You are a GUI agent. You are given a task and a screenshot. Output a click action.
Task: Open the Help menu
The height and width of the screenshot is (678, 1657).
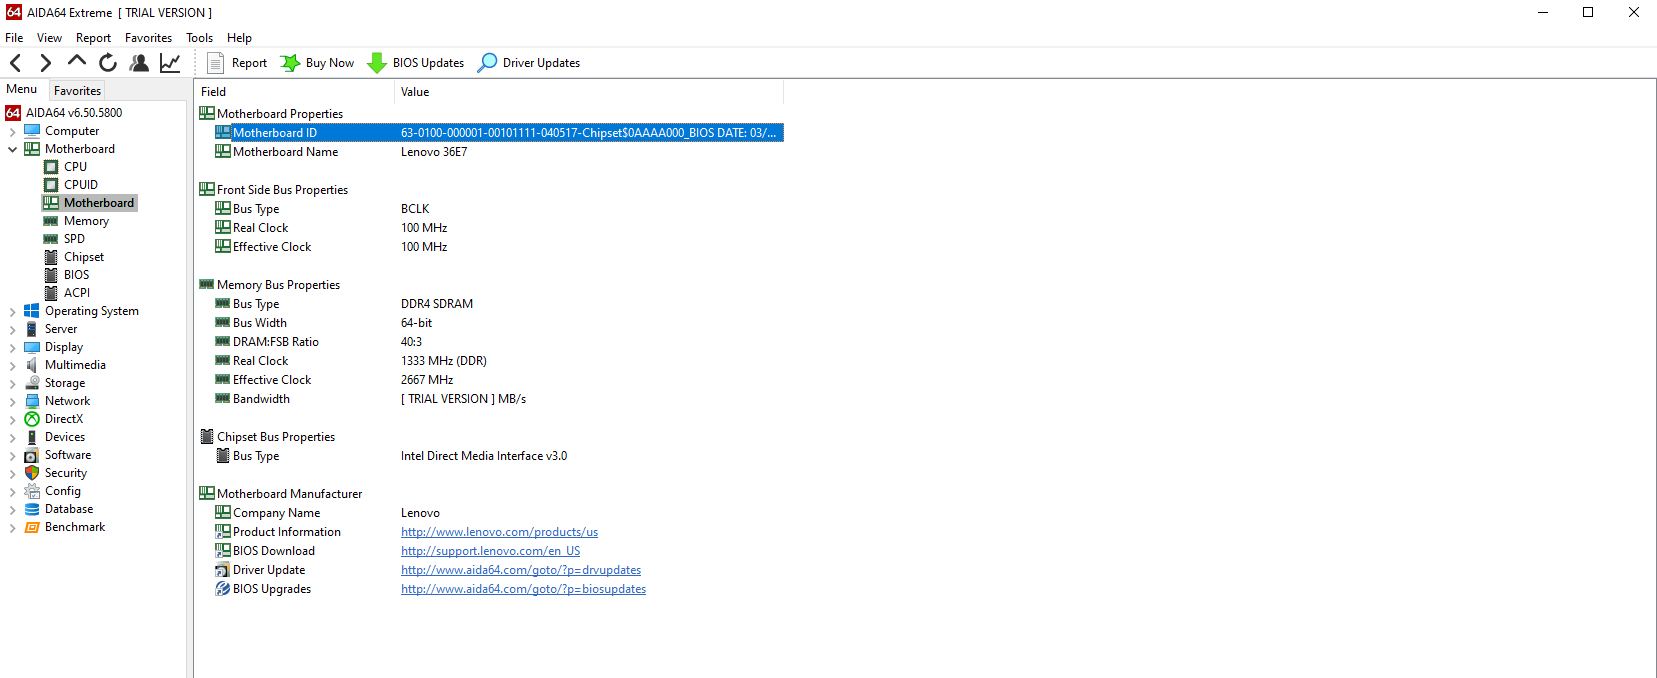coord(239,38)
